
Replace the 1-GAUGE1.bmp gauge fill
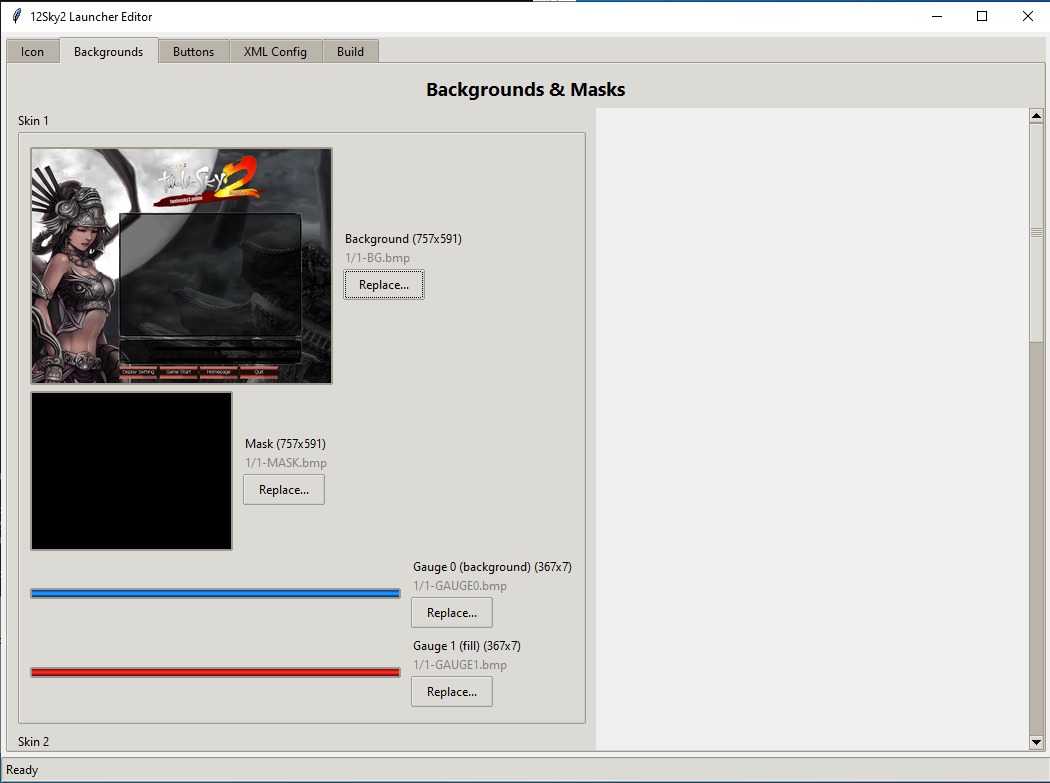[452, 692]
